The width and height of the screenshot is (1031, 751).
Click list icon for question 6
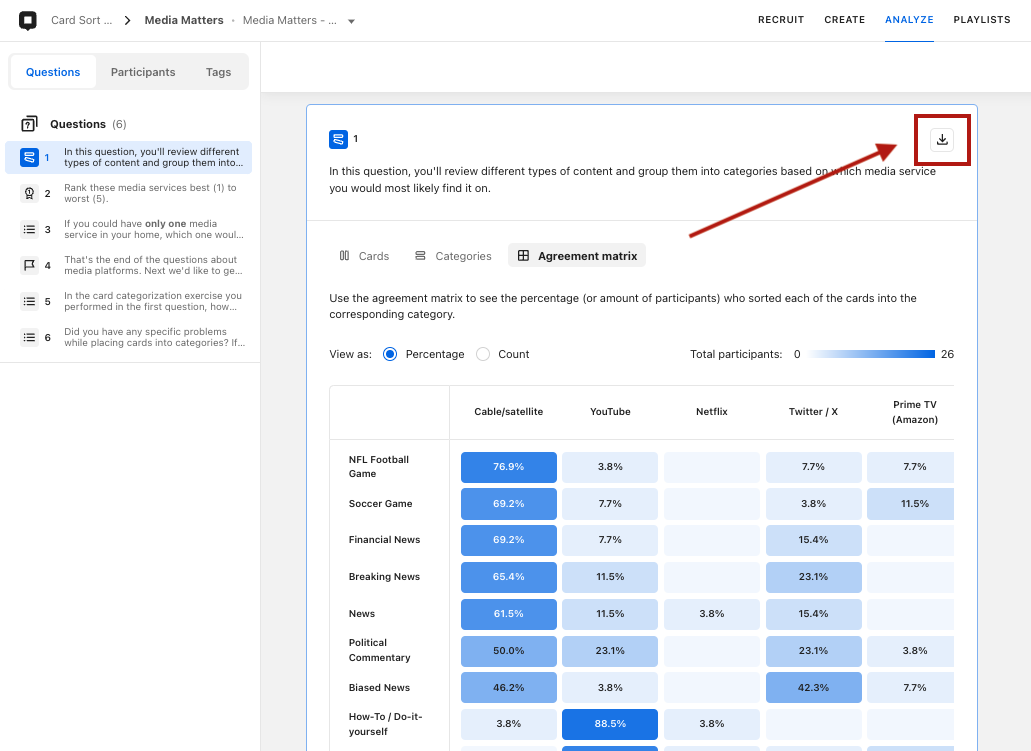[29, 337]
